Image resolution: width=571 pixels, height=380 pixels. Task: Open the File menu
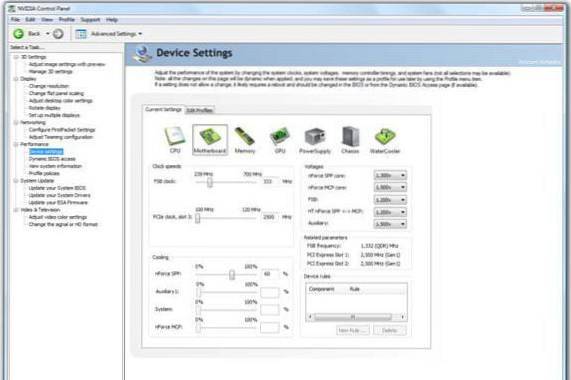[x=15, y=20]
